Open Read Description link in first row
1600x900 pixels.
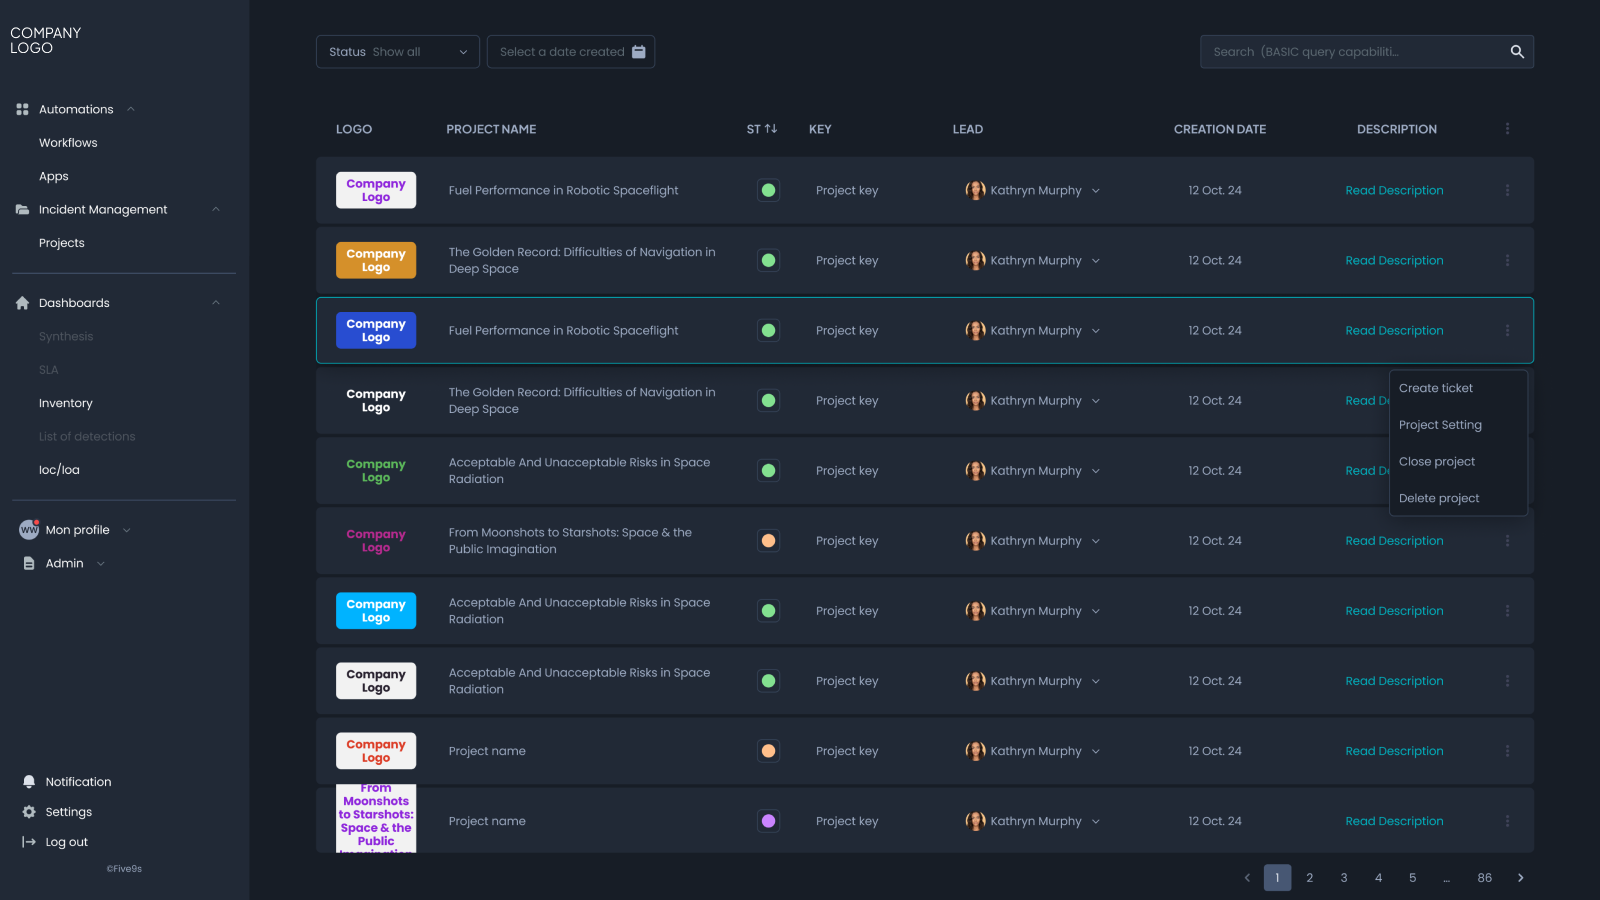(1394, 190)
